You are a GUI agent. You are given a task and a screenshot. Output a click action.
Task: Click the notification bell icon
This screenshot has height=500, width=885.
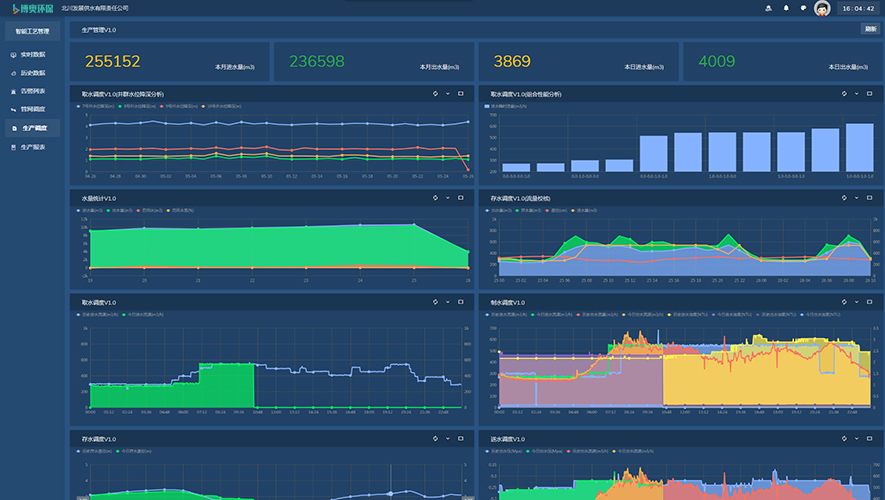786,8
